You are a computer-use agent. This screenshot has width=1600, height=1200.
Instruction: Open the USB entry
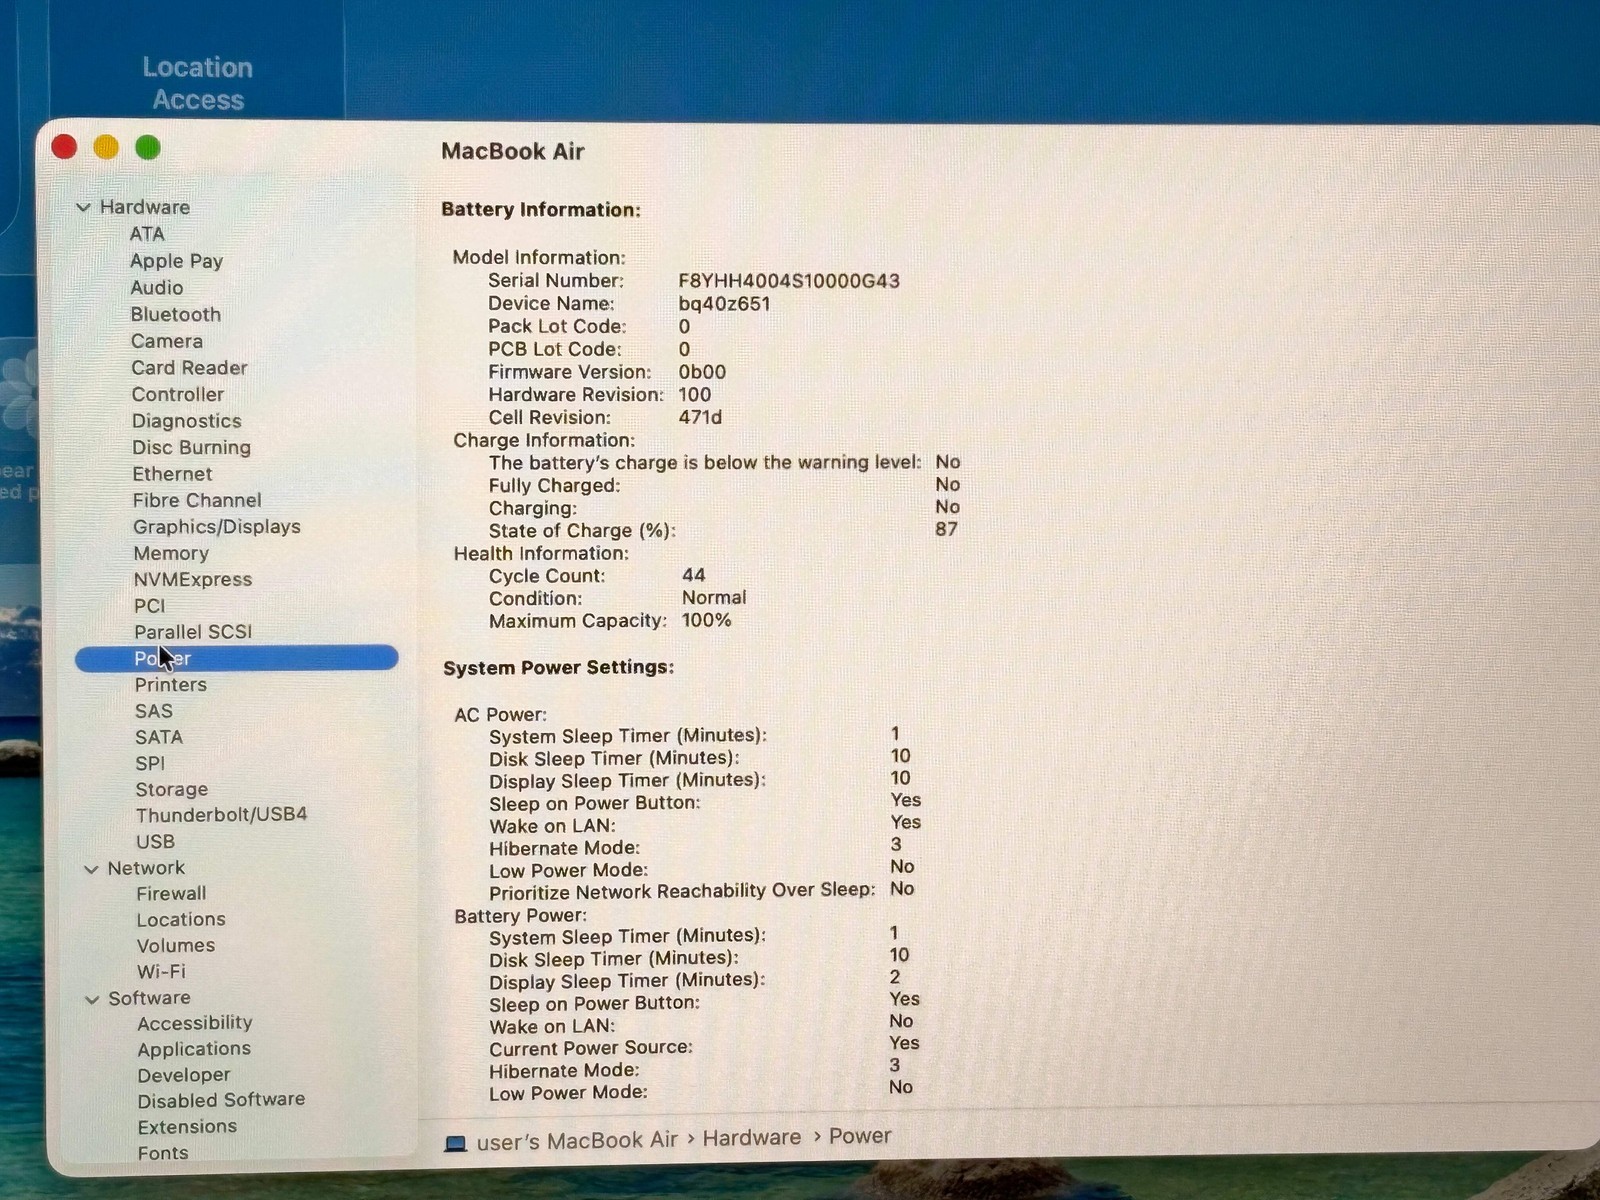click(x=155, y=842)
